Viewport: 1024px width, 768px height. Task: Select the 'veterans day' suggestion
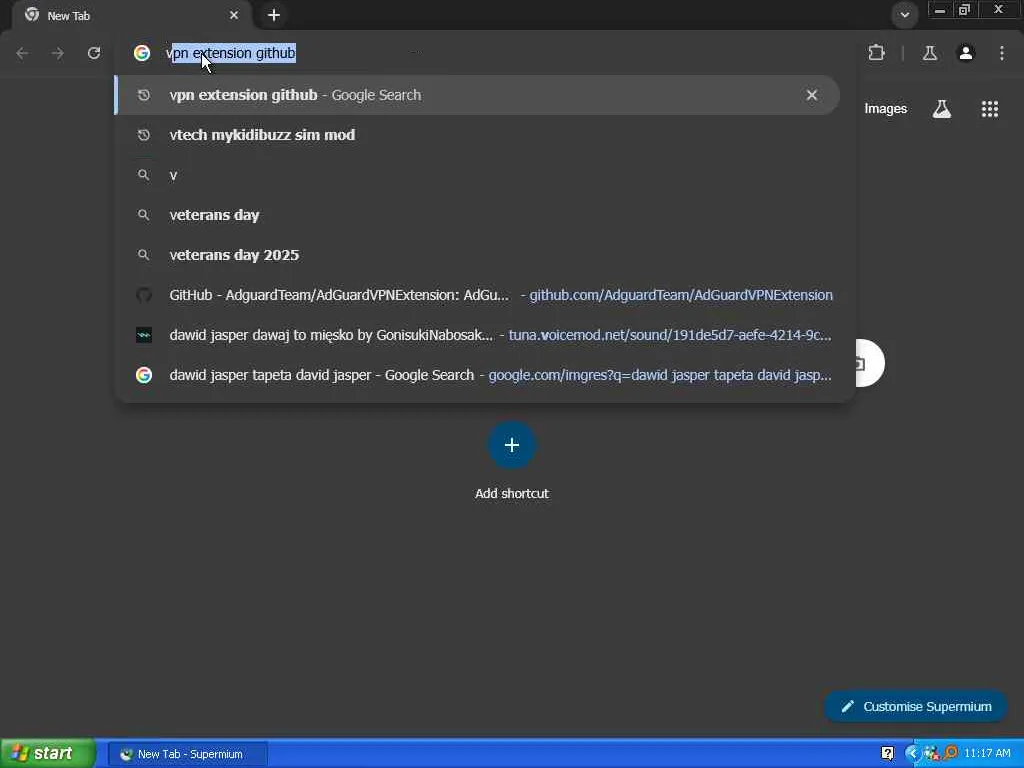477,215
